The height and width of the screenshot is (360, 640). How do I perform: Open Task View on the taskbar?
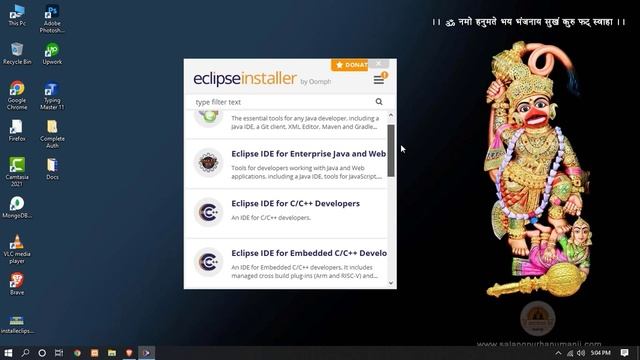(x=59, y=353)
